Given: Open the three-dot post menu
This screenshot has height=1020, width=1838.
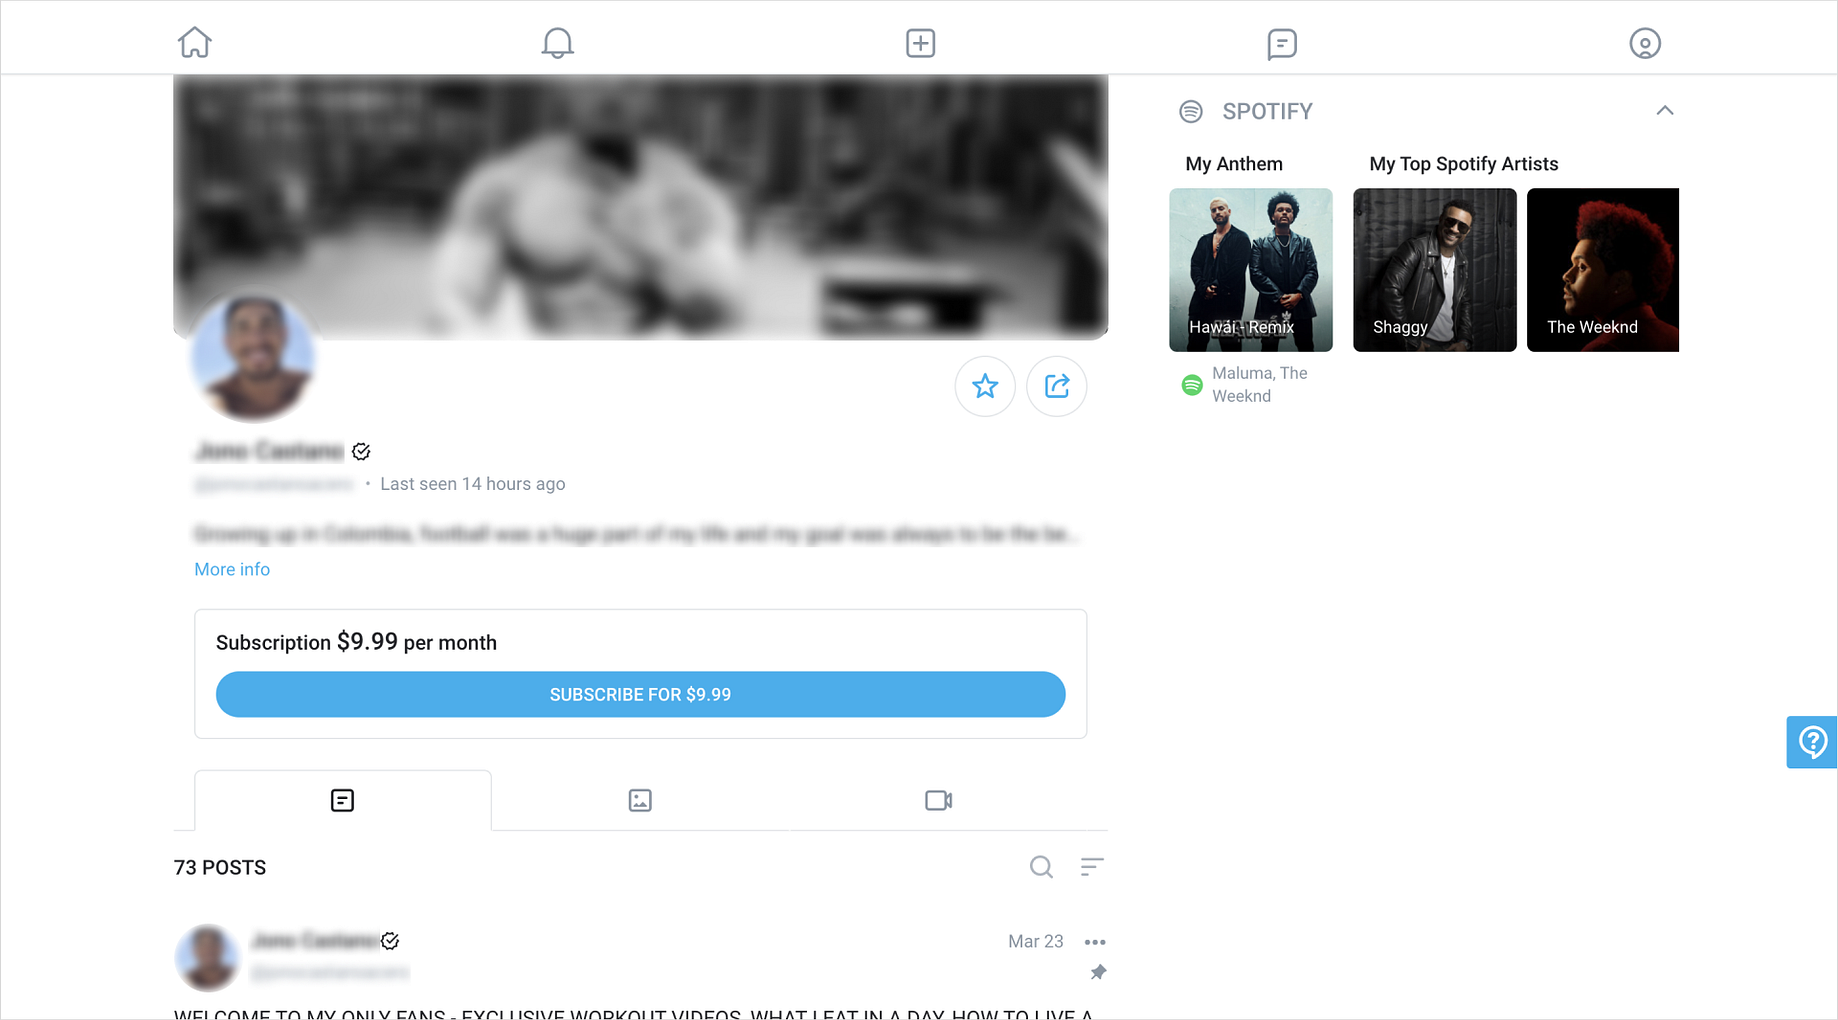Looking at the screenshot, I should [1095, 942].
